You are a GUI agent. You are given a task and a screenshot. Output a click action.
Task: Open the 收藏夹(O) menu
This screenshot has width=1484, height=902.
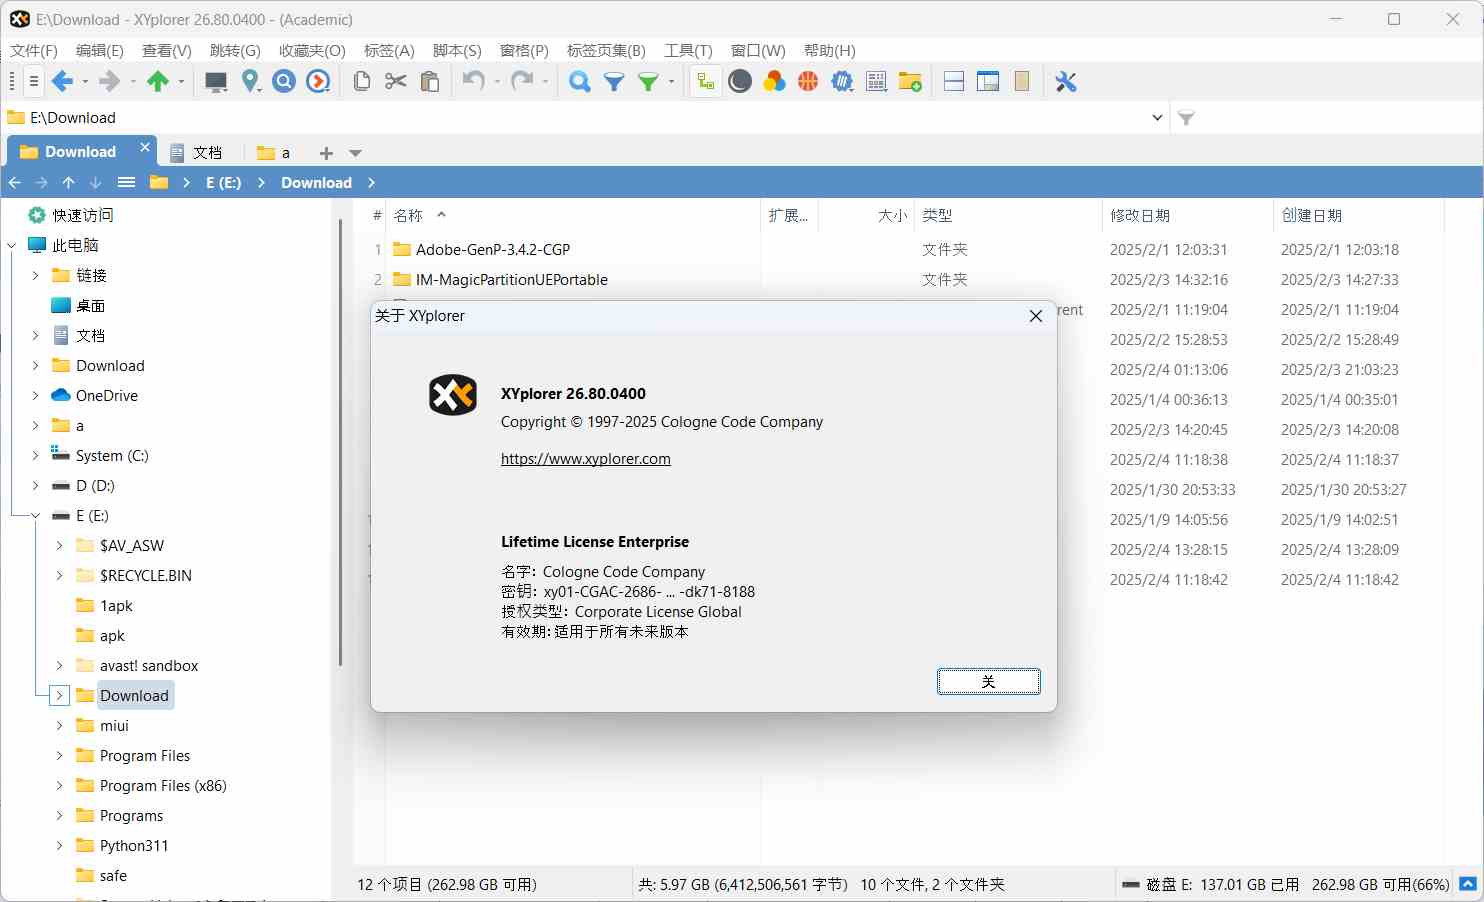coord(312,50)
